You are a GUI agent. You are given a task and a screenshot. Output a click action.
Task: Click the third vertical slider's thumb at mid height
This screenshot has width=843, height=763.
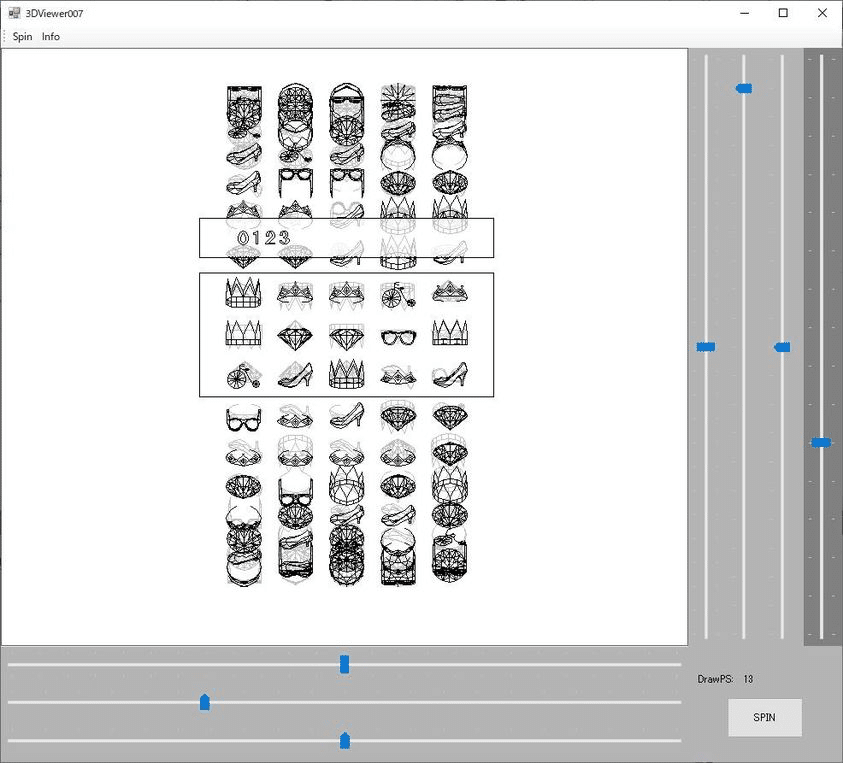(x=782, y=347)
